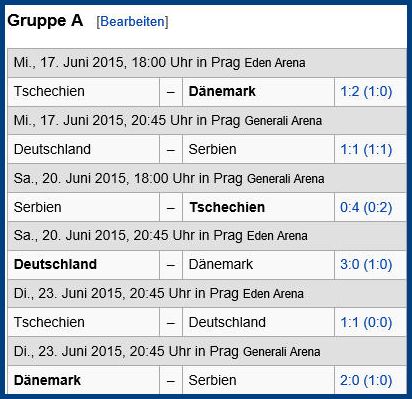Select the 17. Juni 20:45 Generali Arena row
412x399 pixels.
point(207,121)
